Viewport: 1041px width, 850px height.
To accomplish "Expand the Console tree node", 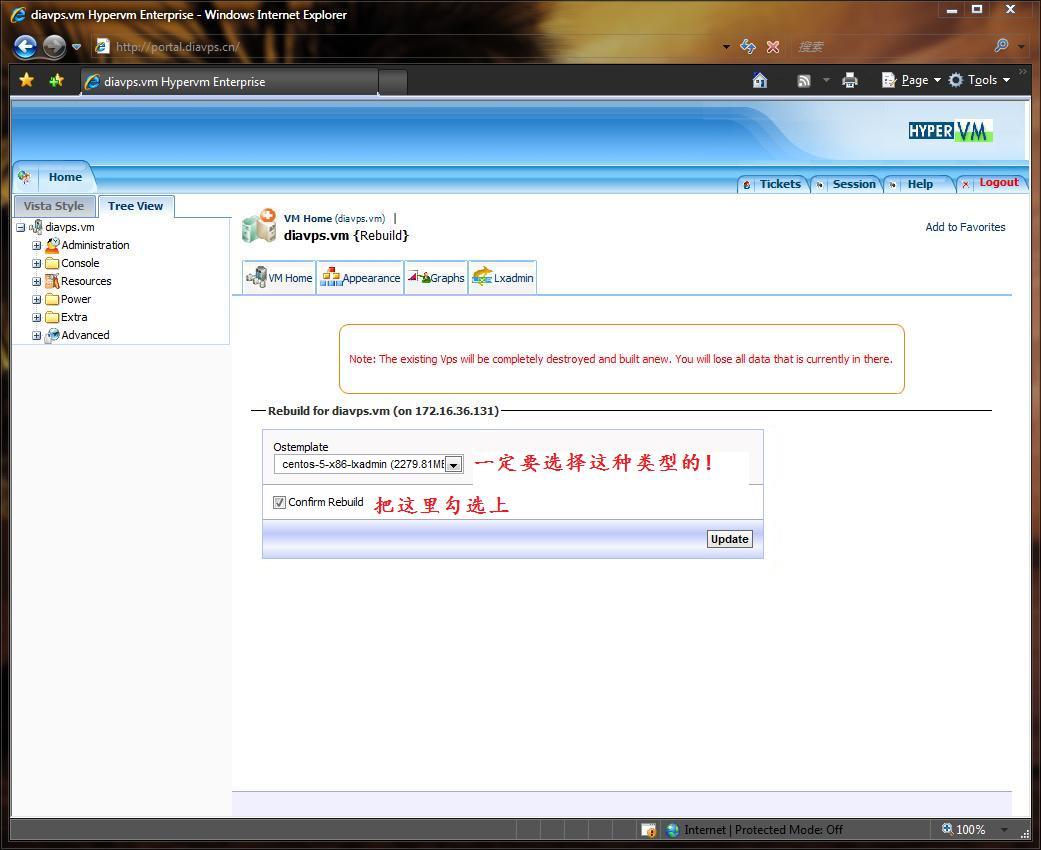I will pyautogui.click(x=37, y=263).
